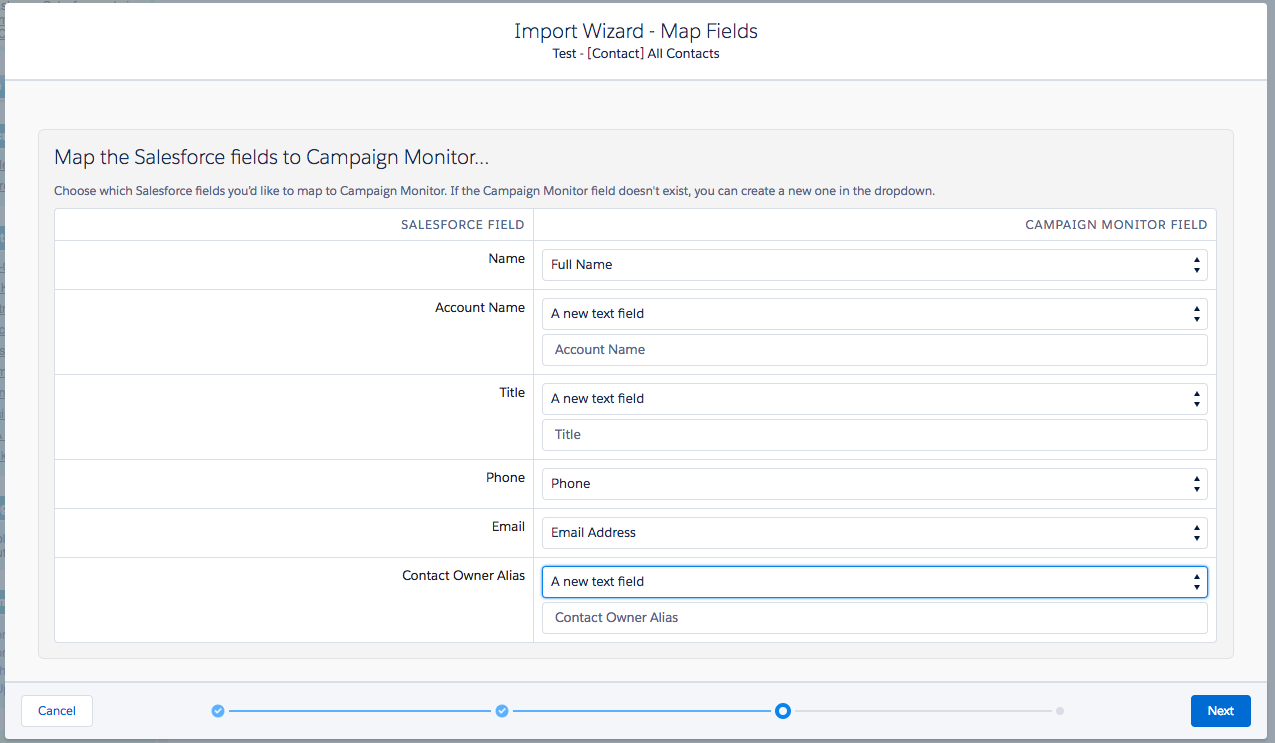Click the Email row label

tap(508, 527)
